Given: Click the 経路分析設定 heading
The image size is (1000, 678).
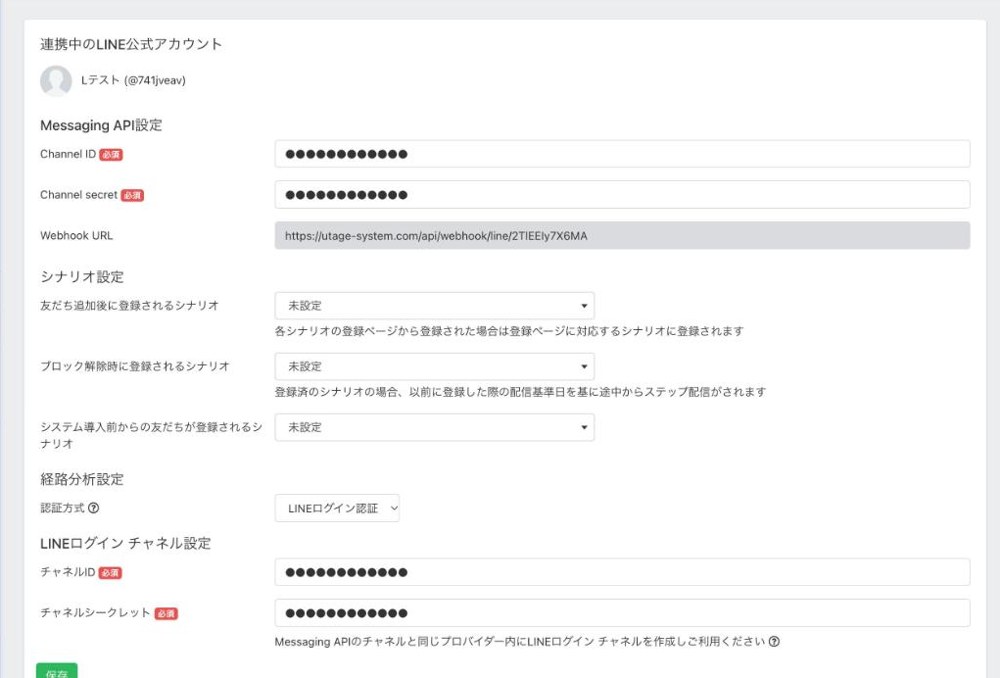Looking at the screenshot, I should [82, 480].
